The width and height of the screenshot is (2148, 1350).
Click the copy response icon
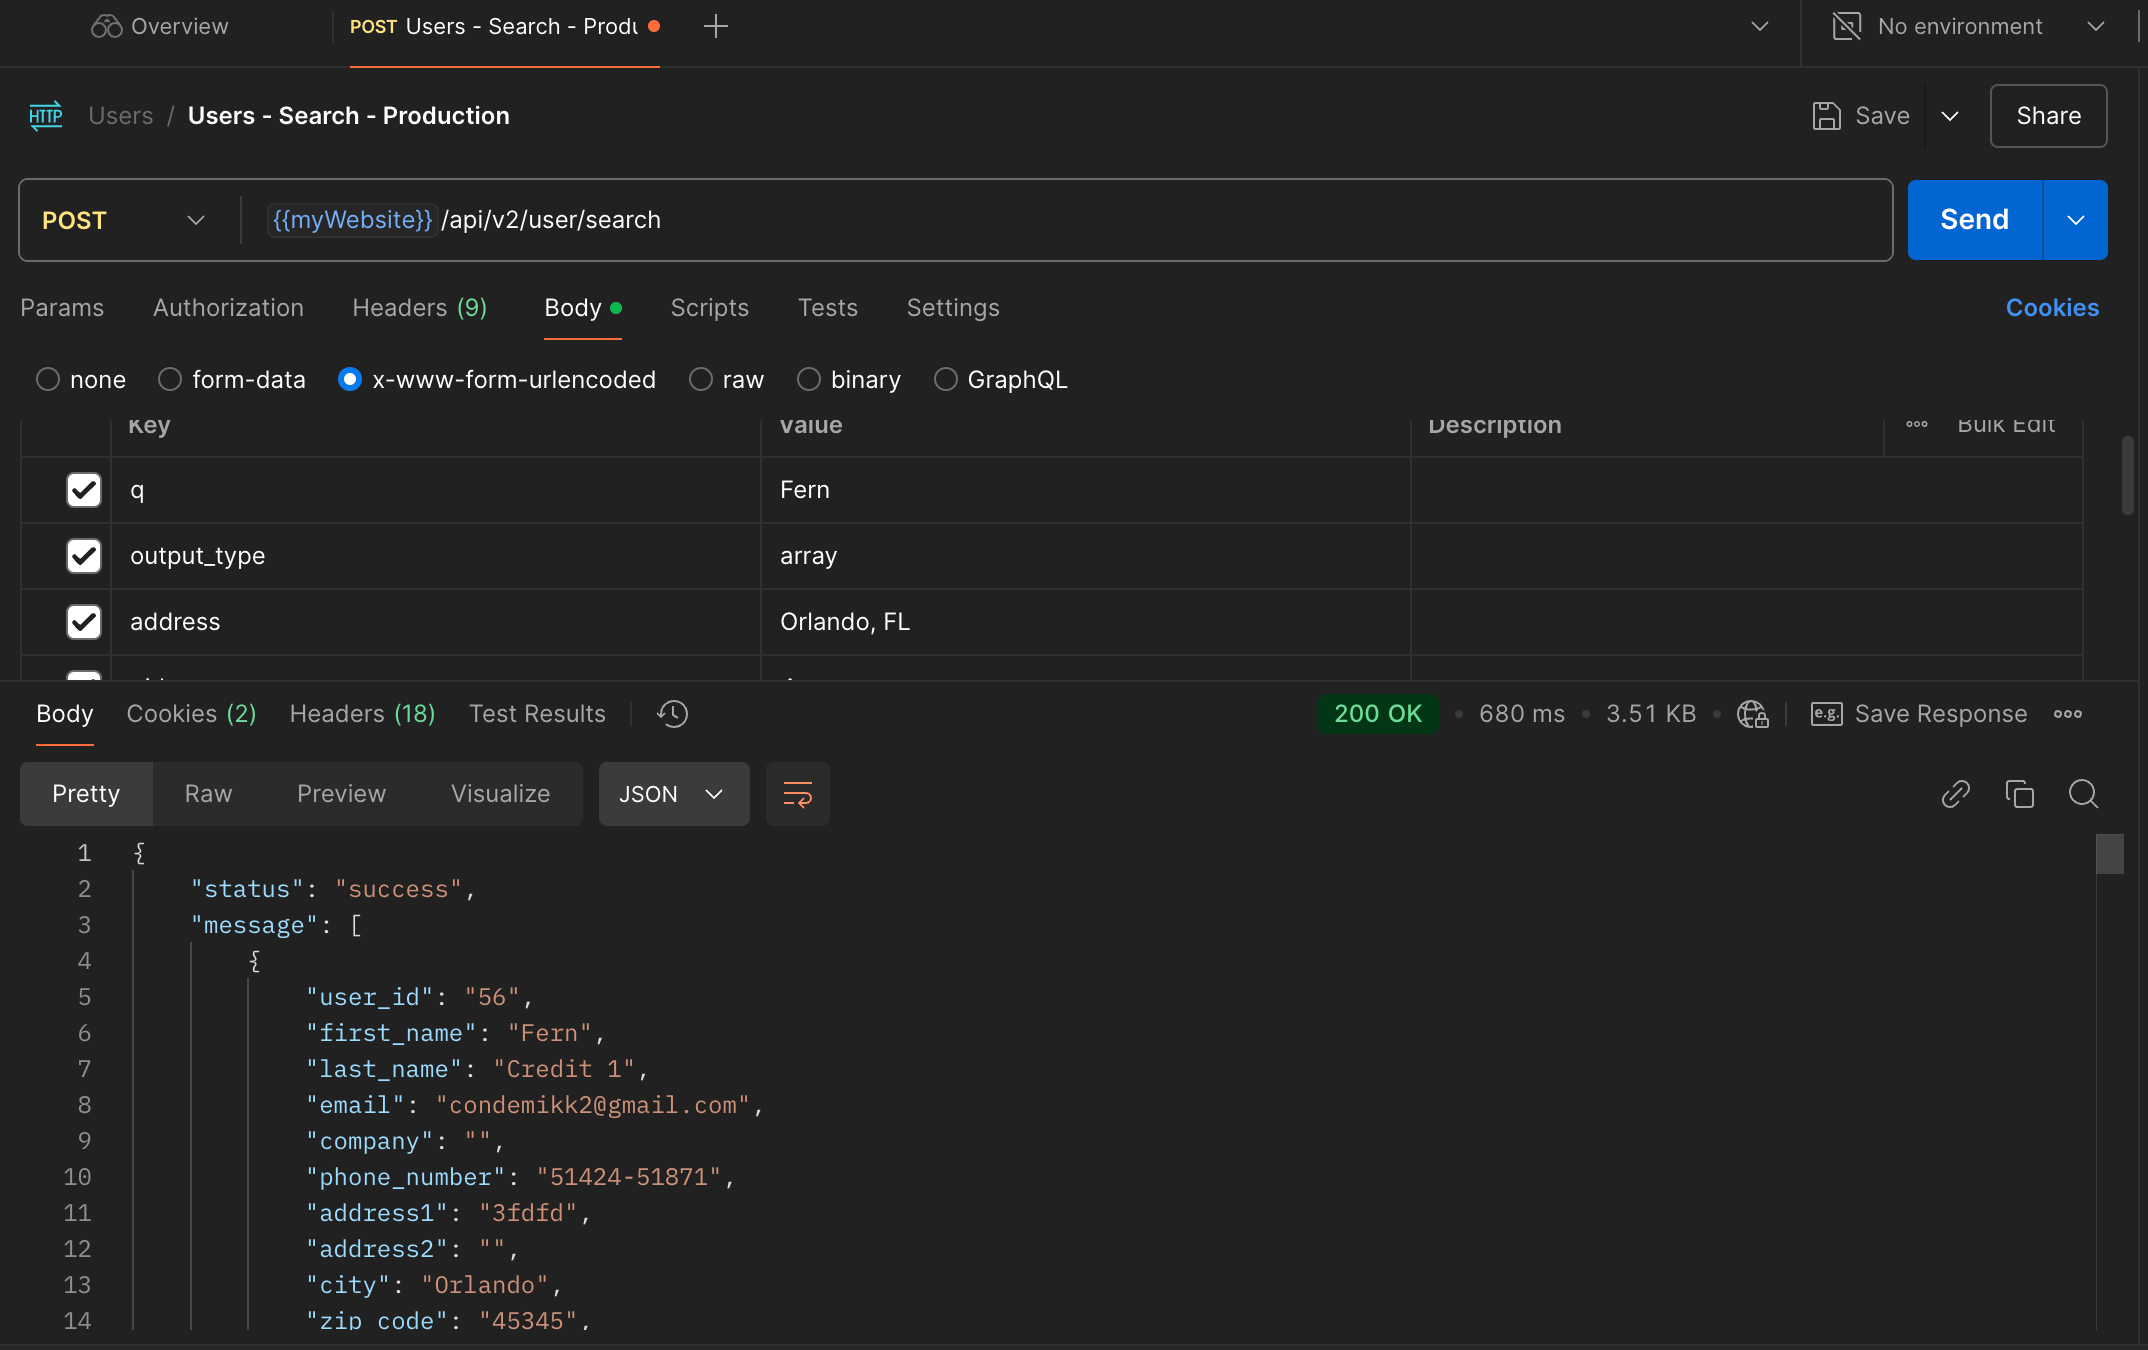pyautogui.click(x=2019, y=794)
